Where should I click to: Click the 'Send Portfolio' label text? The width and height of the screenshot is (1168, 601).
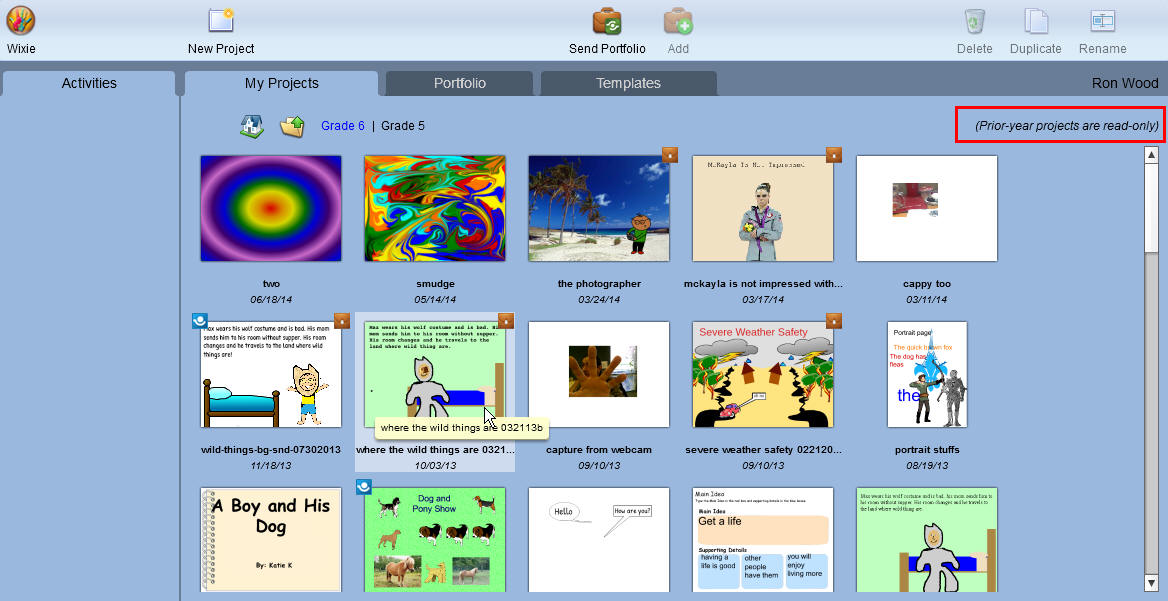[x=607, y=48]
